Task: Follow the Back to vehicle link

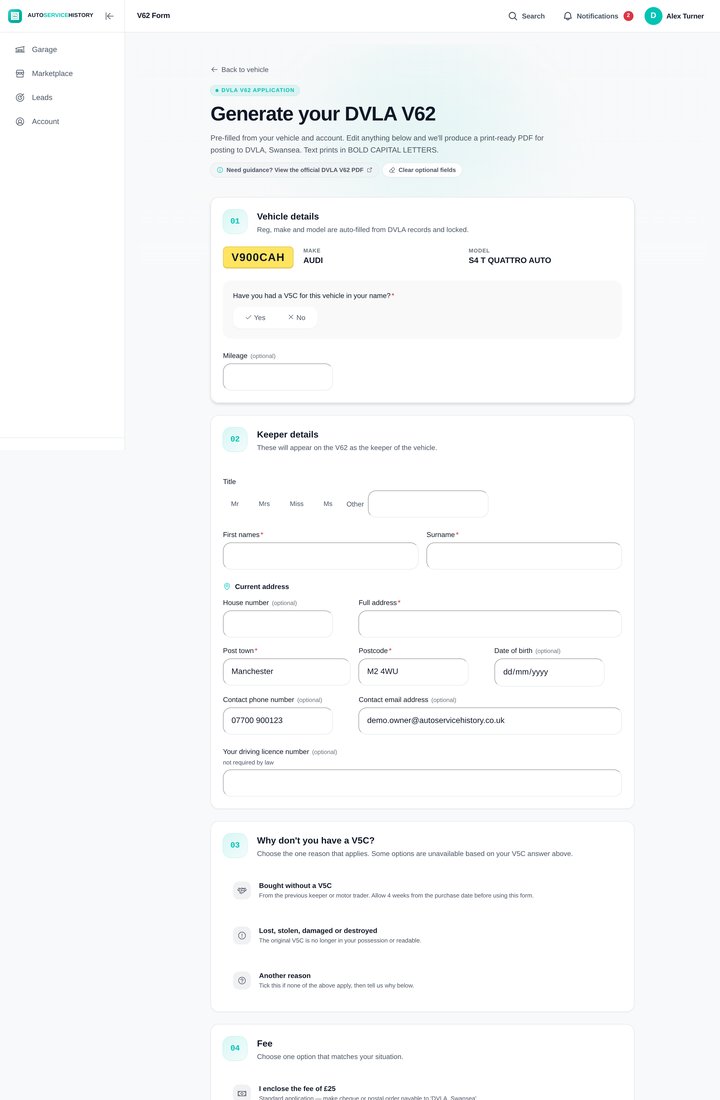Action: point(239,69)
